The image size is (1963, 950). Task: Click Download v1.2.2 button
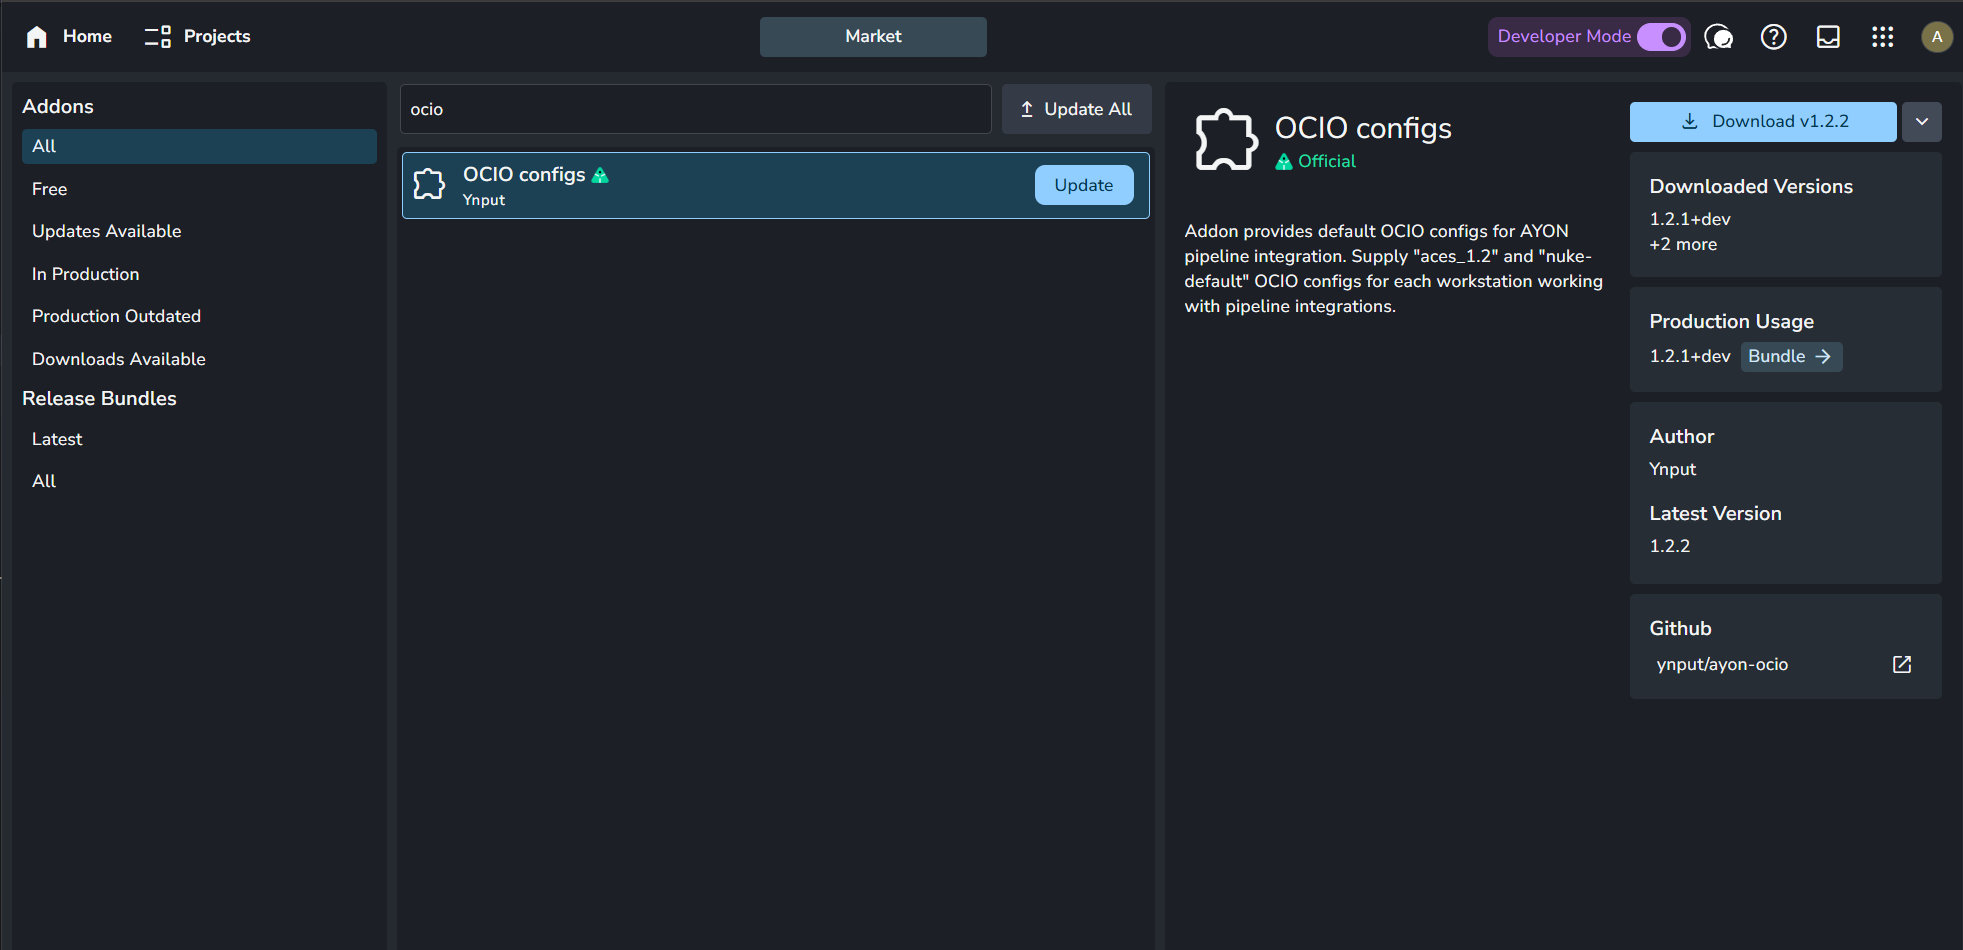(x=1762, y=122)
